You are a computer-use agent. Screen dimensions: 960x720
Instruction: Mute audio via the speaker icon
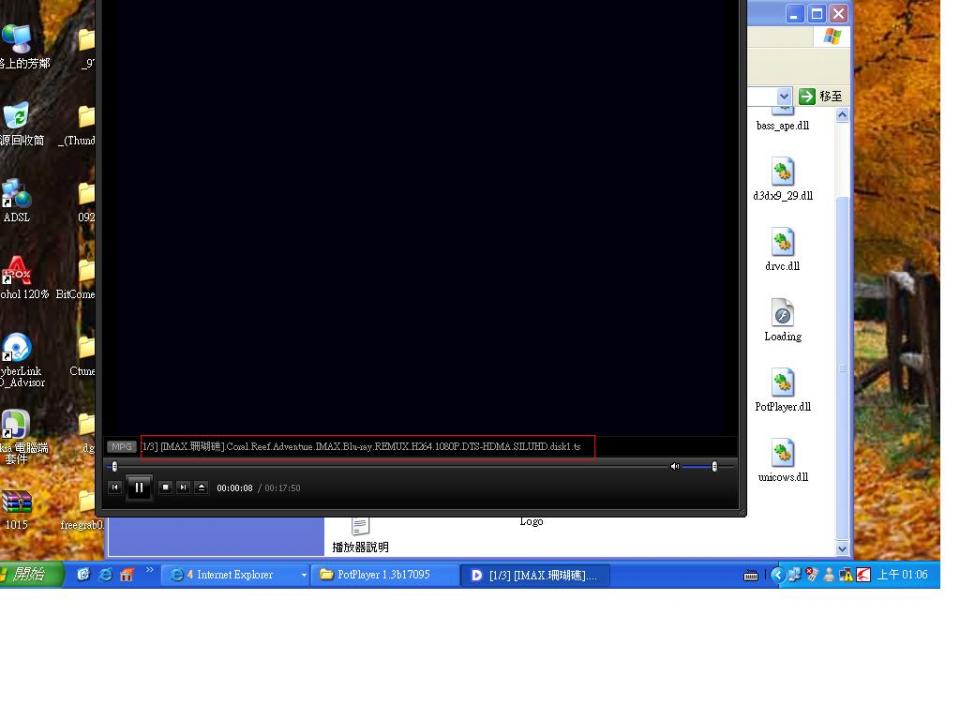pos(675,467)
